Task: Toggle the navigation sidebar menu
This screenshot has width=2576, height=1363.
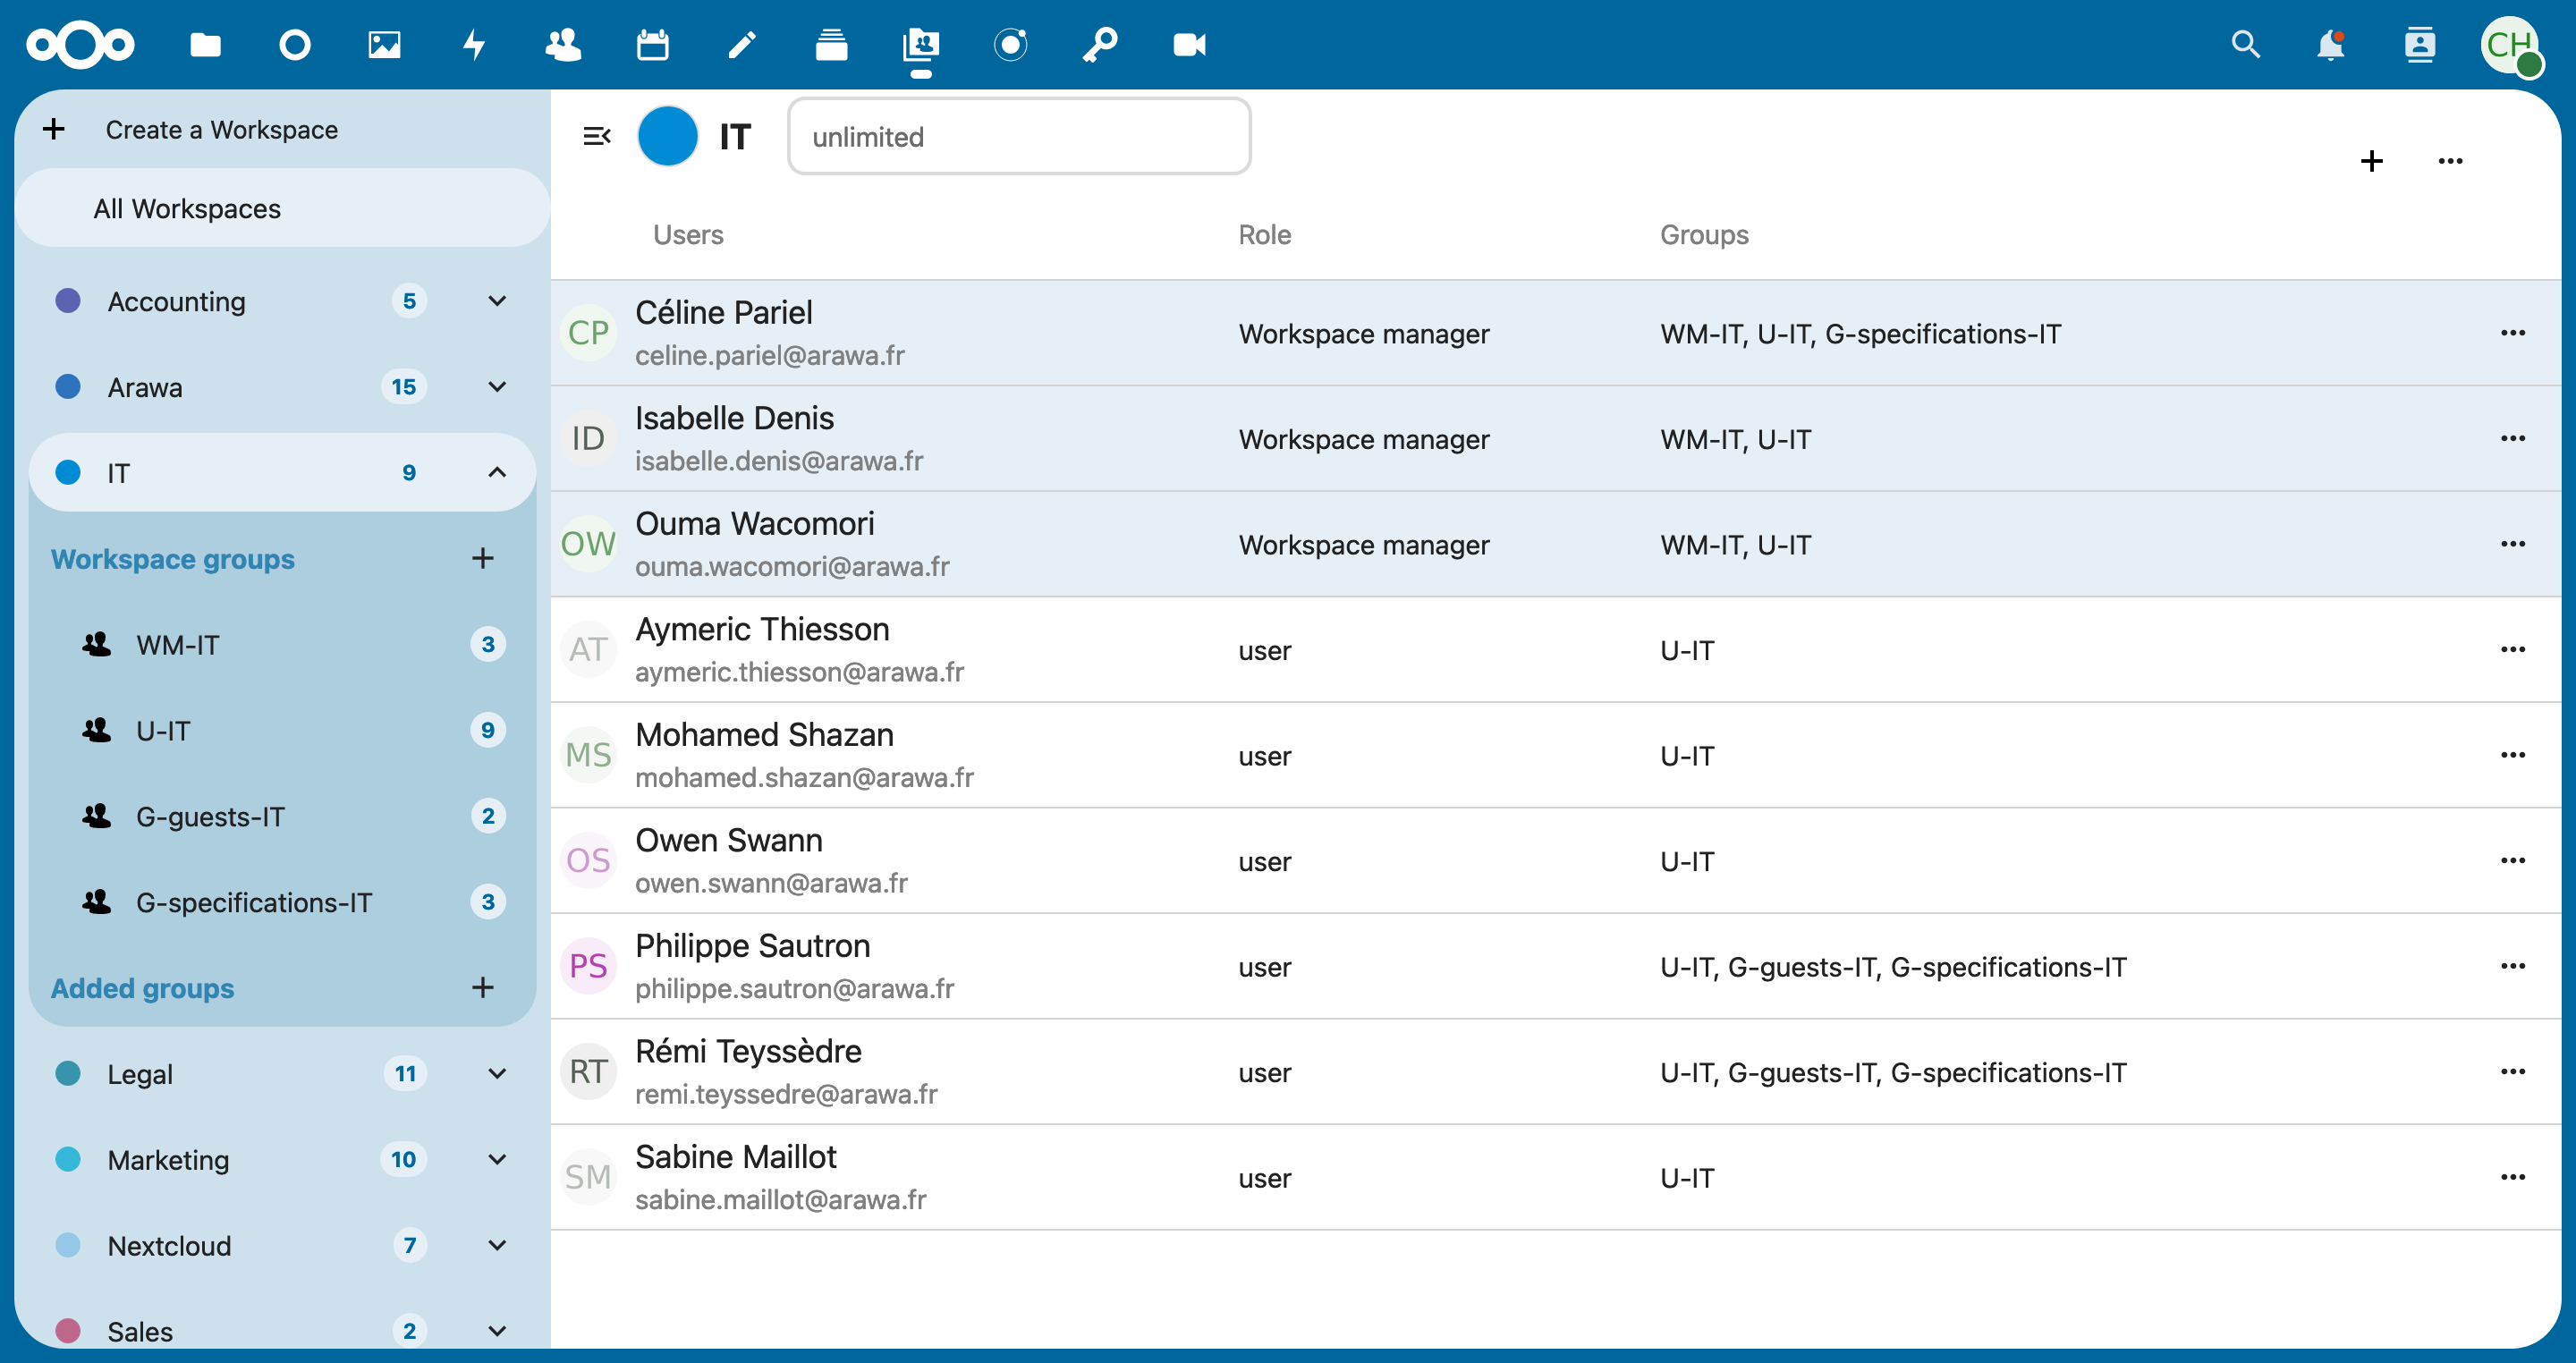Action: 597,136
